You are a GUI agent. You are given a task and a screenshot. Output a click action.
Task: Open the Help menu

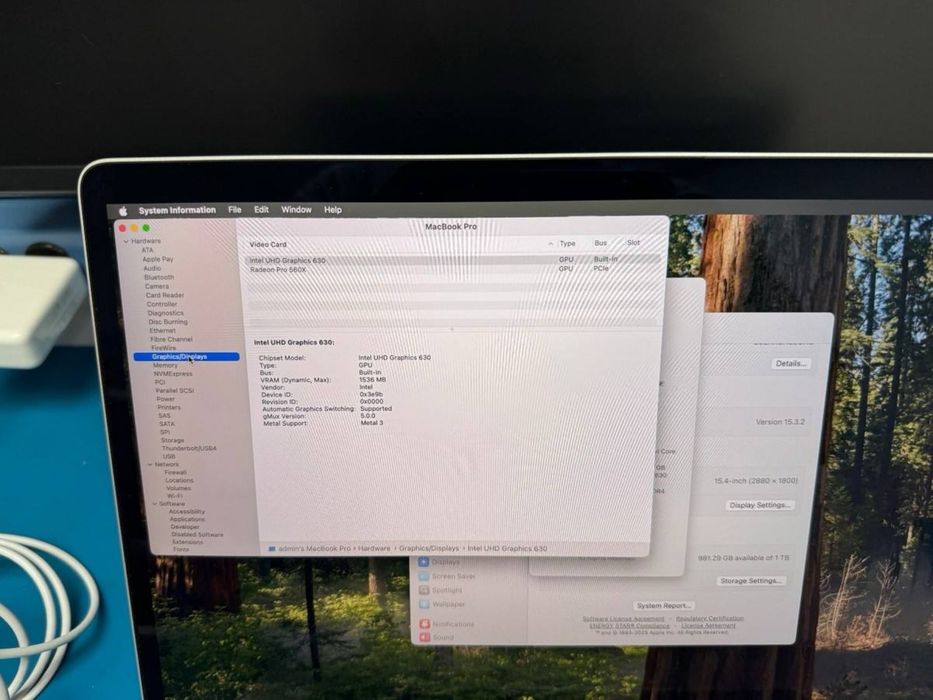point(333,210)
